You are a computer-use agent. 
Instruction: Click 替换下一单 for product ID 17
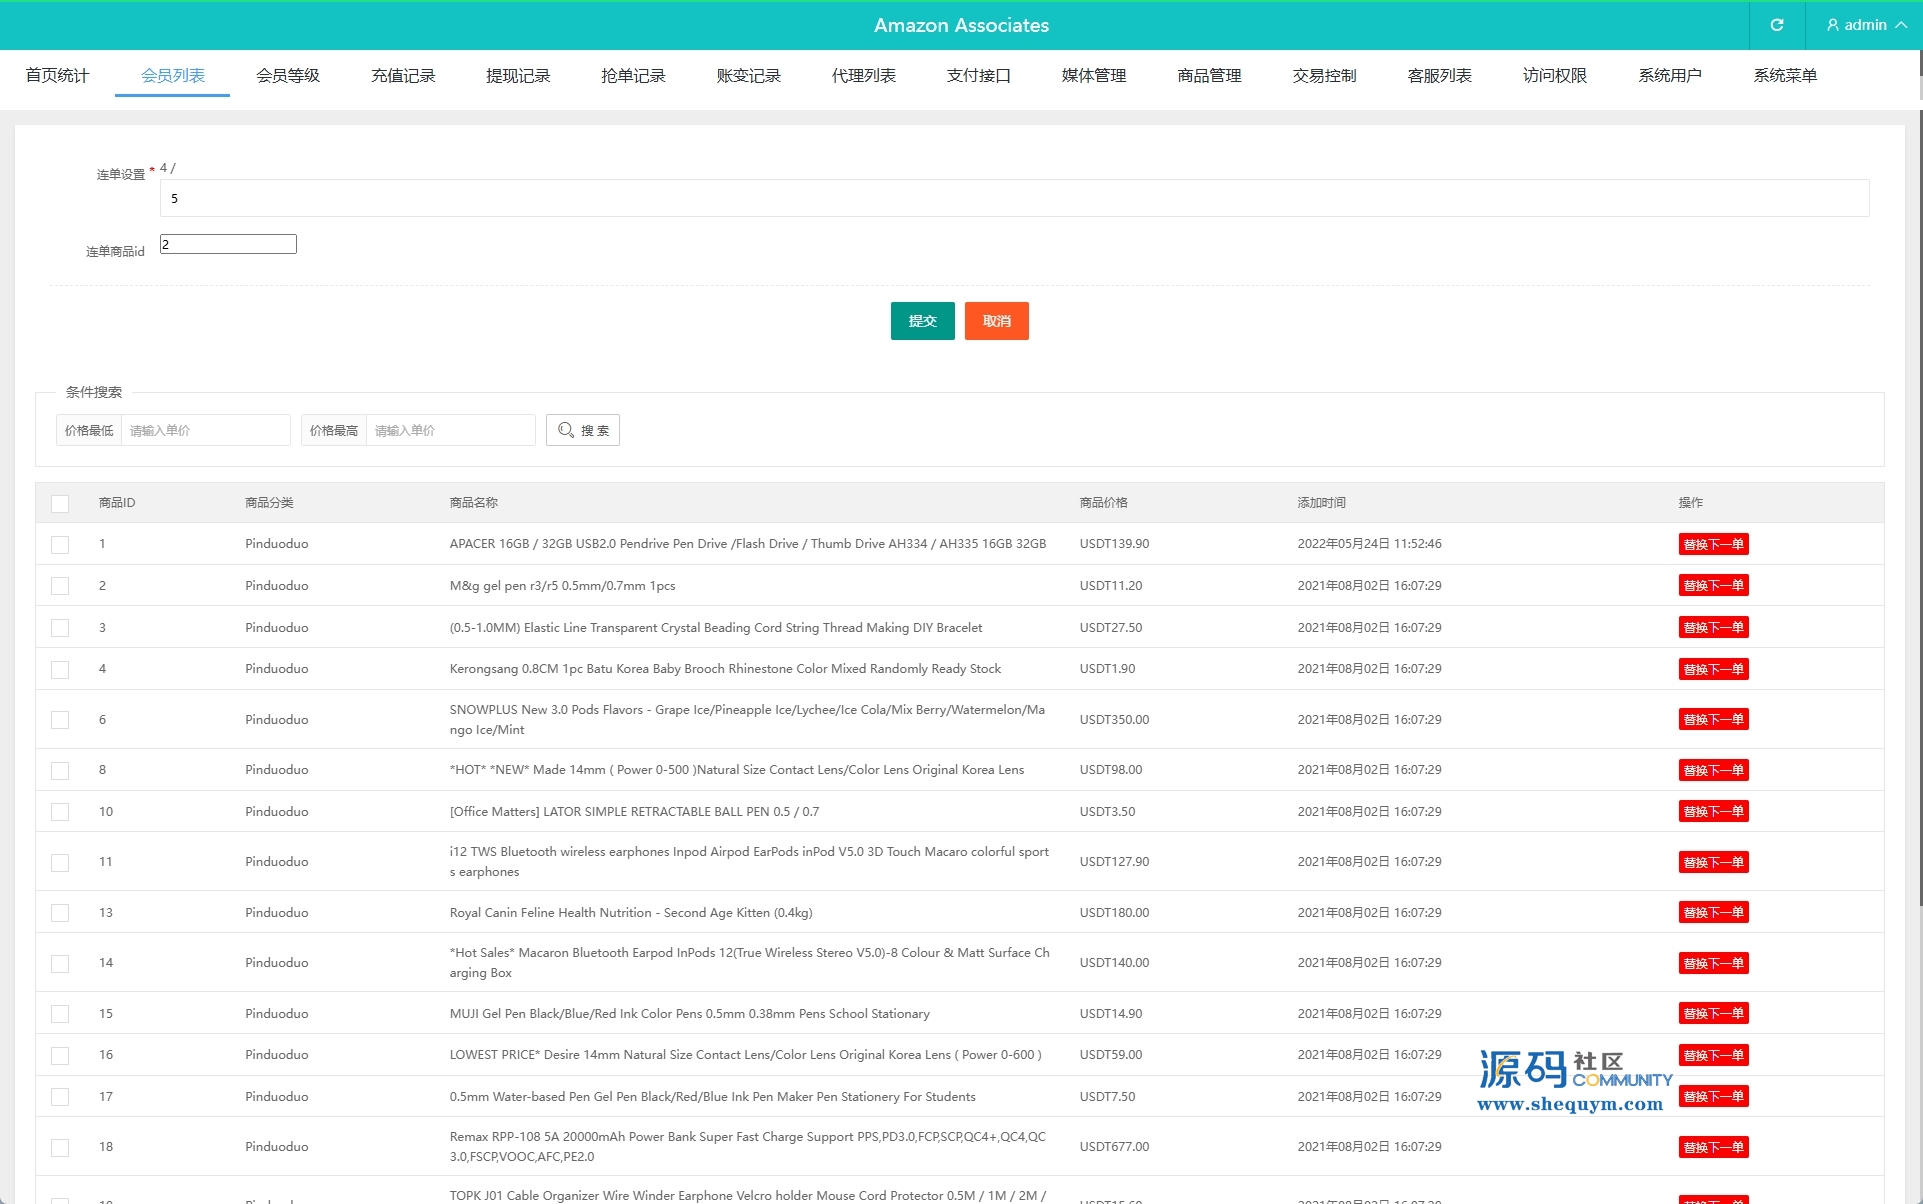tap(1713, 1096)
